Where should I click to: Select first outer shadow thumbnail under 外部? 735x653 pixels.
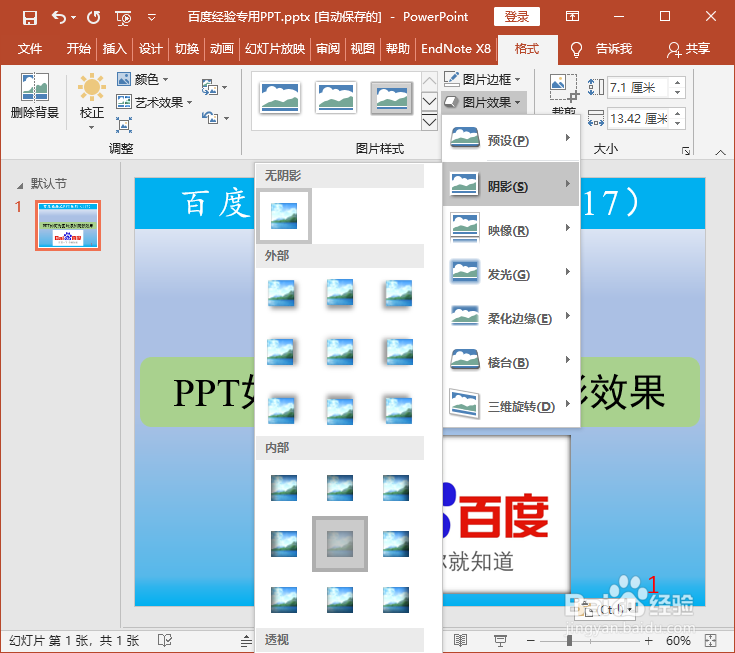pos(281,293)
